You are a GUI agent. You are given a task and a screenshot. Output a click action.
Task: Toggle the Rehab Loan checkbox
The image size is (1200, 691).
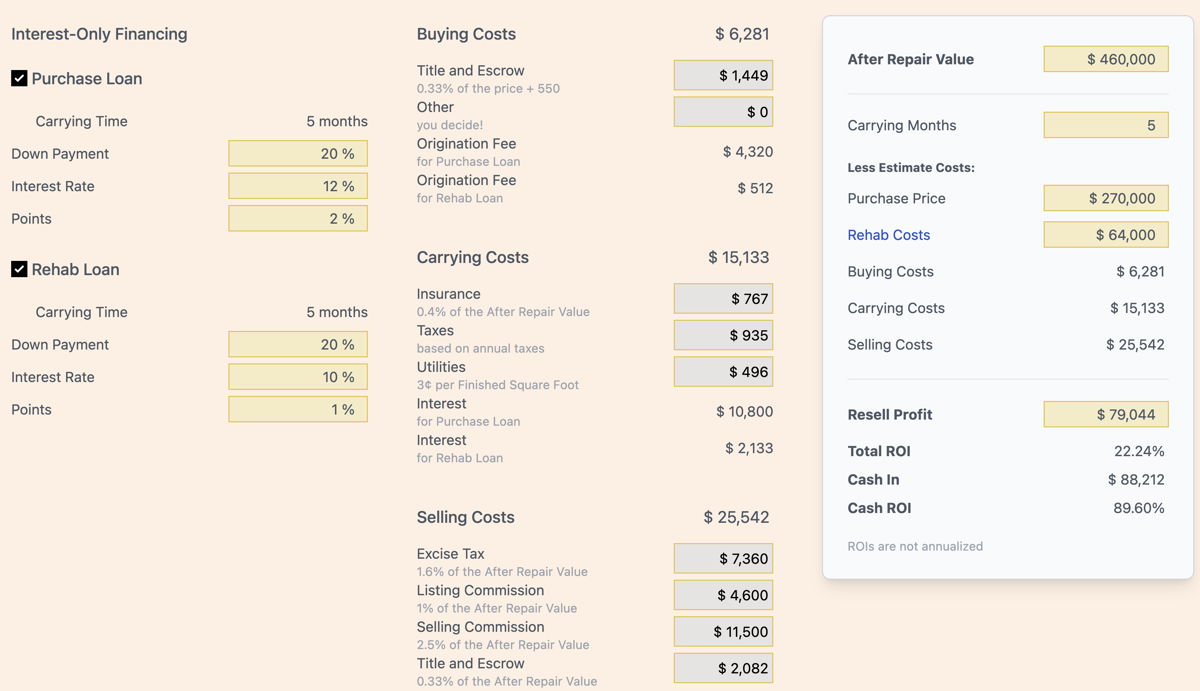point(19,269)
